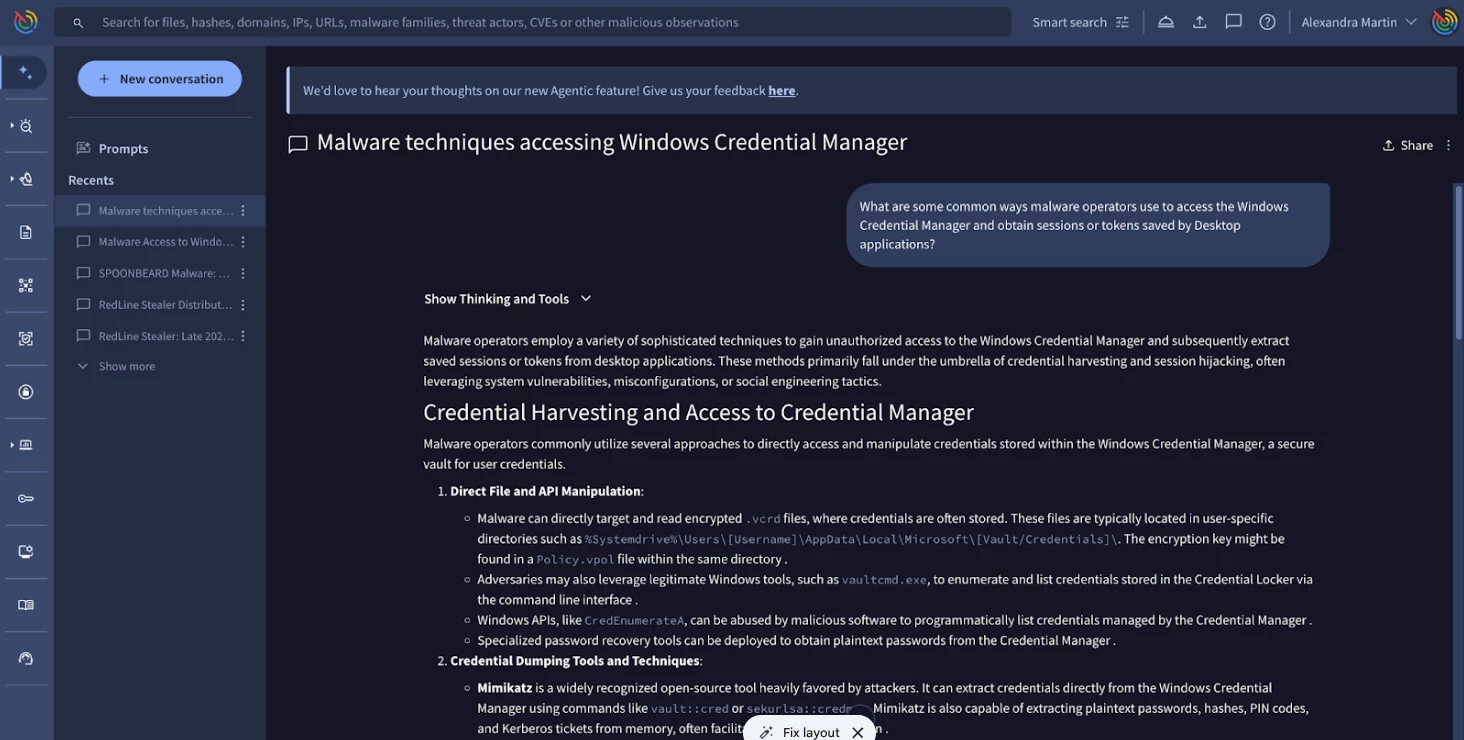Click the colorful profile avatar top-right
Screen dimensions: 1464x740
[1445, 21]
